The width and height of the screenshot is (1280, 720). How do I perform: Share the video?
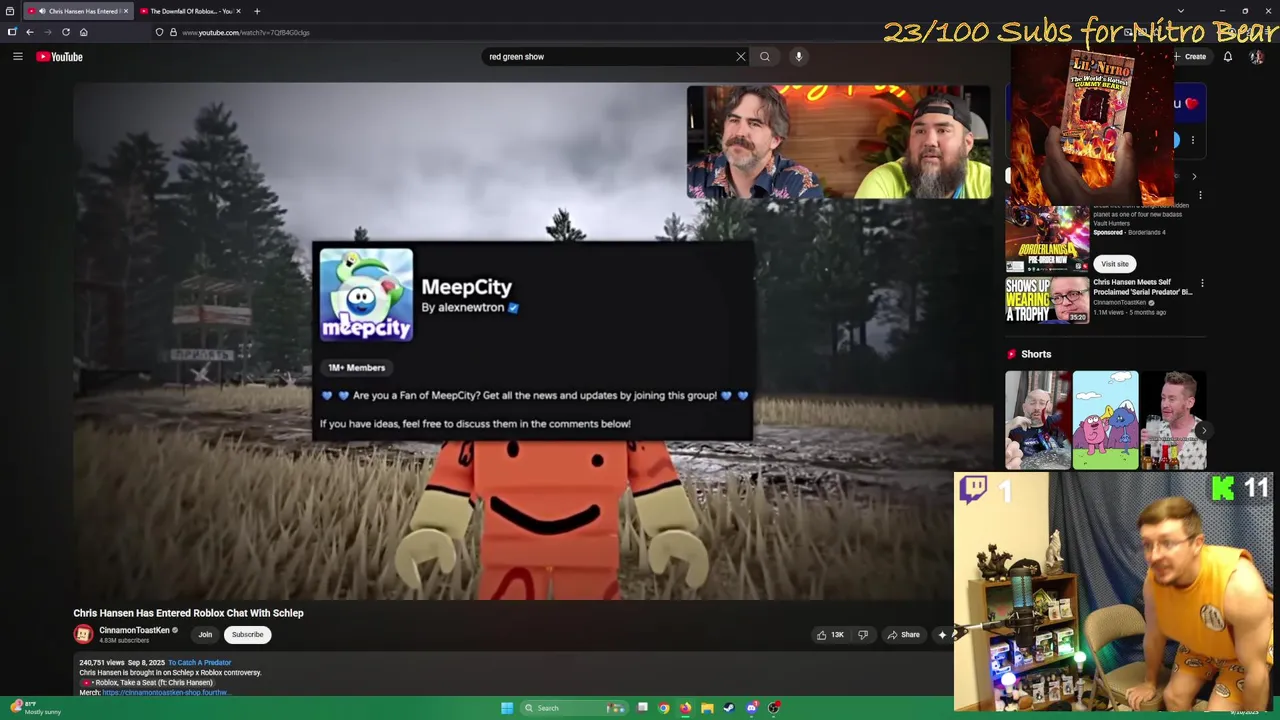(903, 634)
